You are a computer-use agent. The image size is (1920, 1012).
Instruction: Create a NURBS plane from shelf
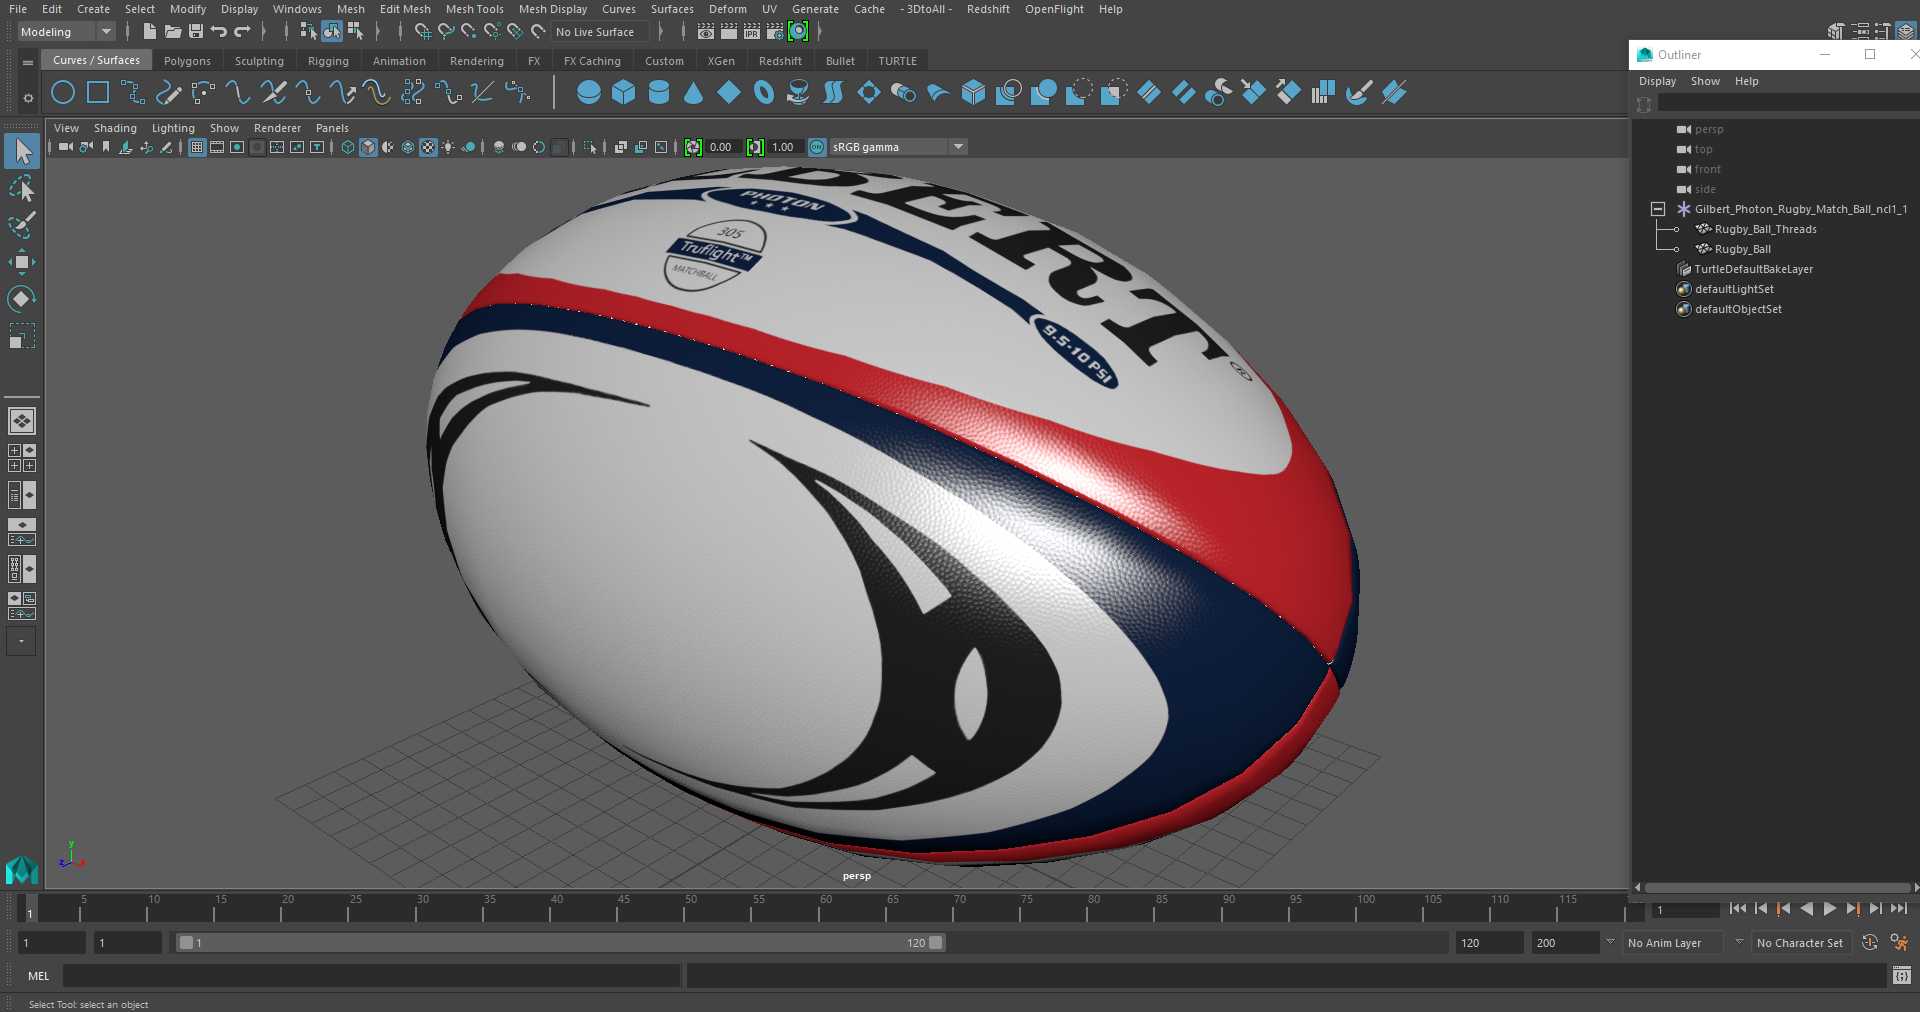[x=729, y=93]
